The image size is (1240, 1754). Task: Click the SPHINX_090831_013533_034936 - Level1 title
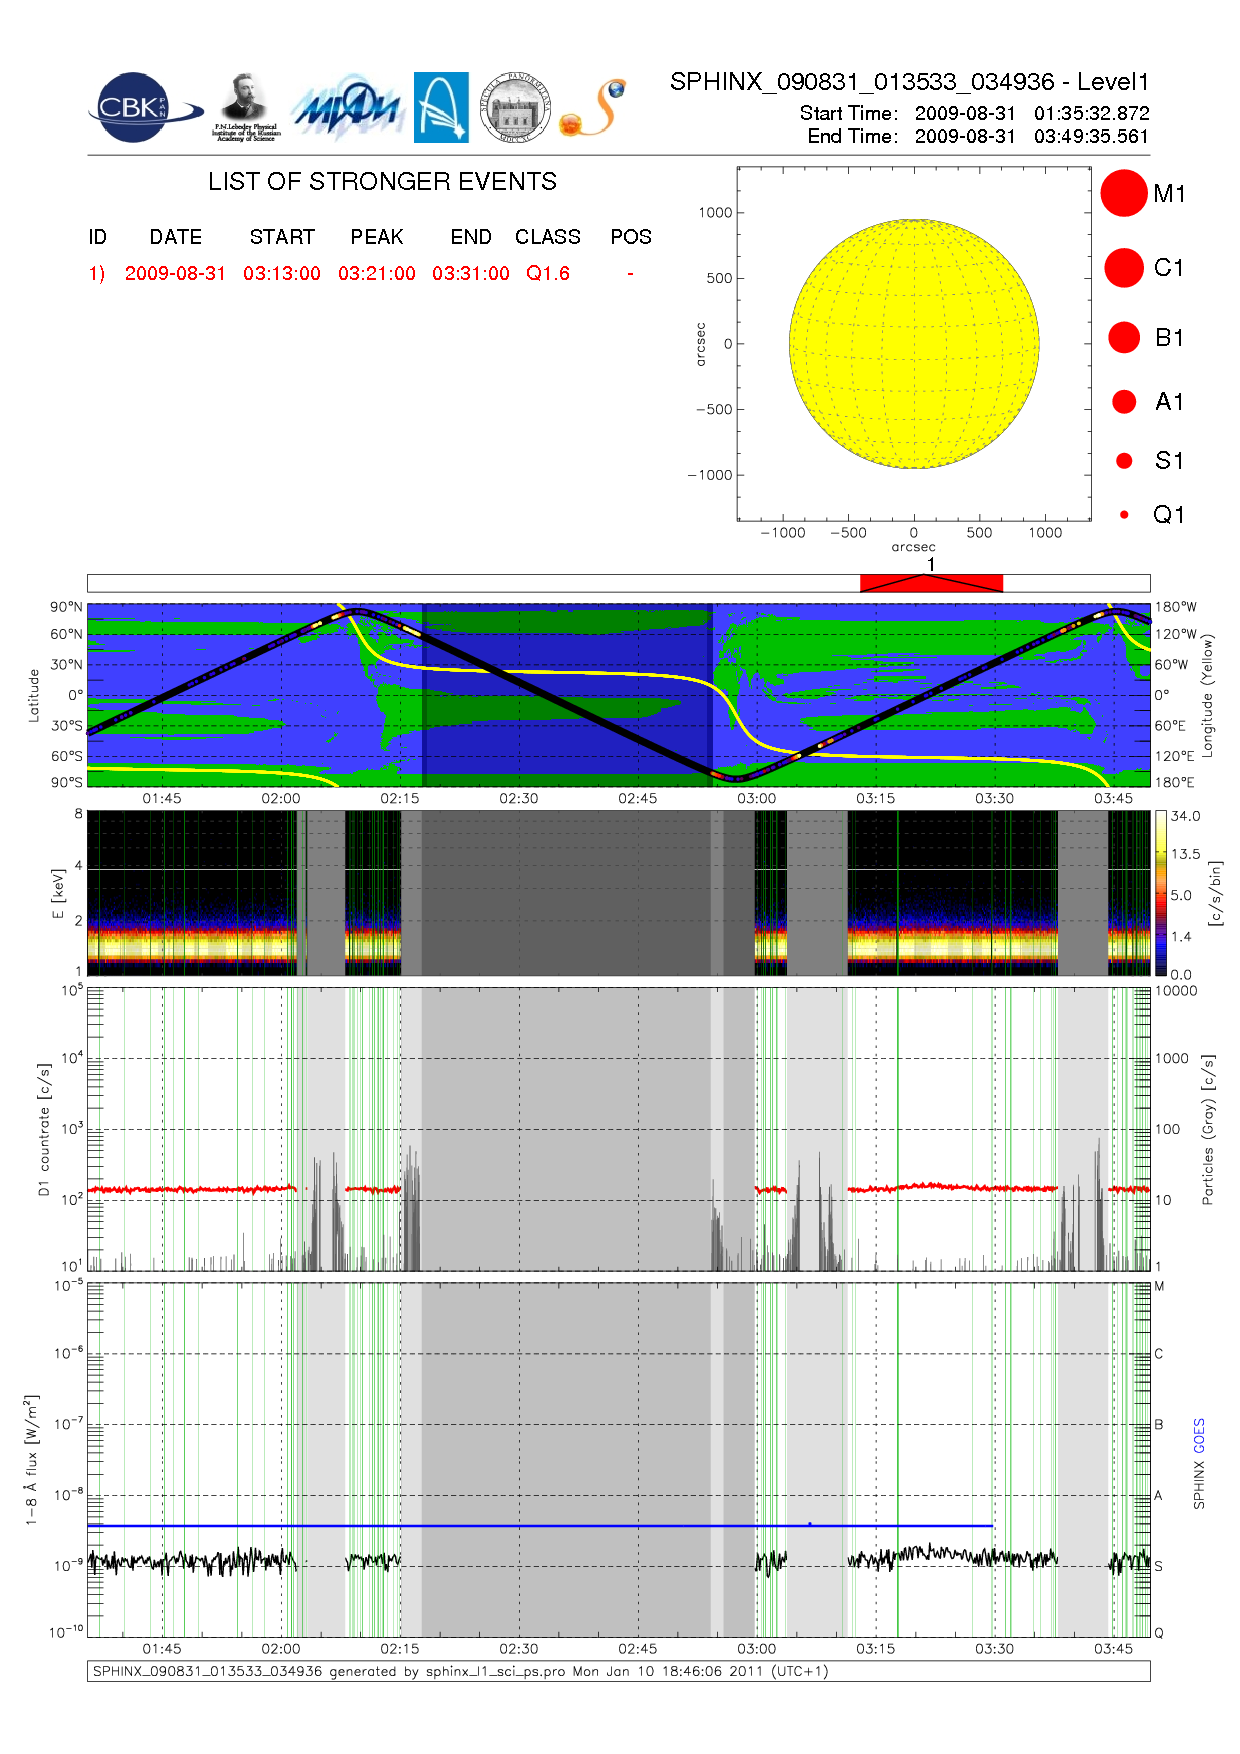pyautogui.click(x=910, y=82)
